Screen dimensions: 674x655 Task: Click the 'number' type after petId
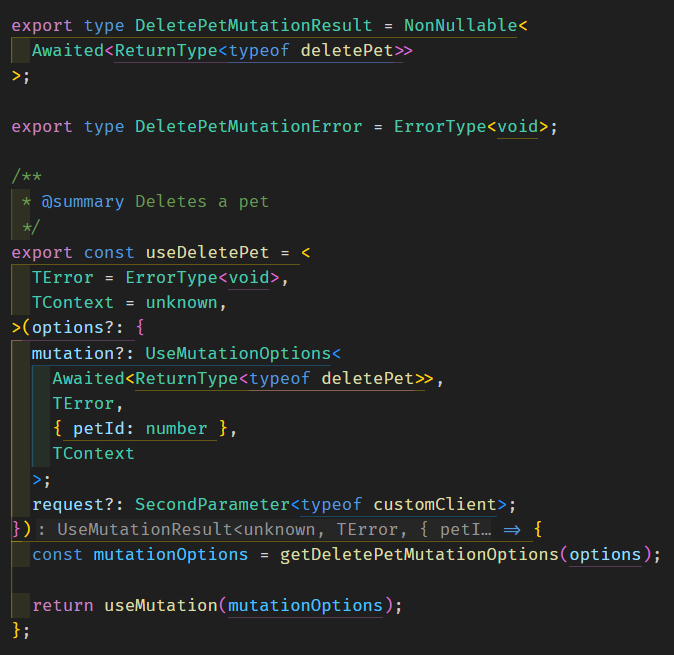(x=176, y=429)
